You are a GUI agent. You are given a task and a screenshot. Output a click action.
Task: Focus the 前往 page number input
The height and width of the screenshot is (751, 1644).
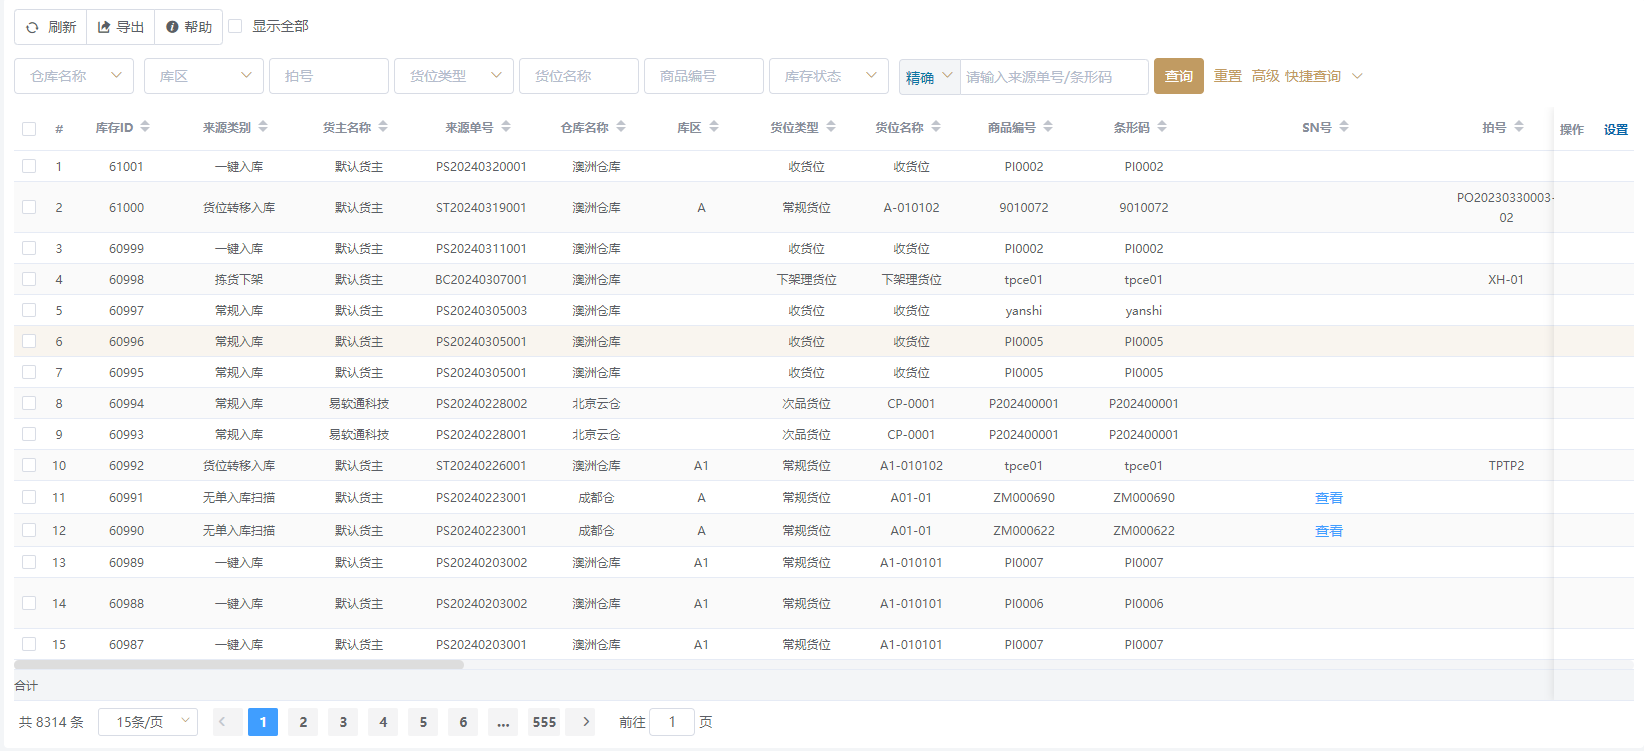coord(672,722)
